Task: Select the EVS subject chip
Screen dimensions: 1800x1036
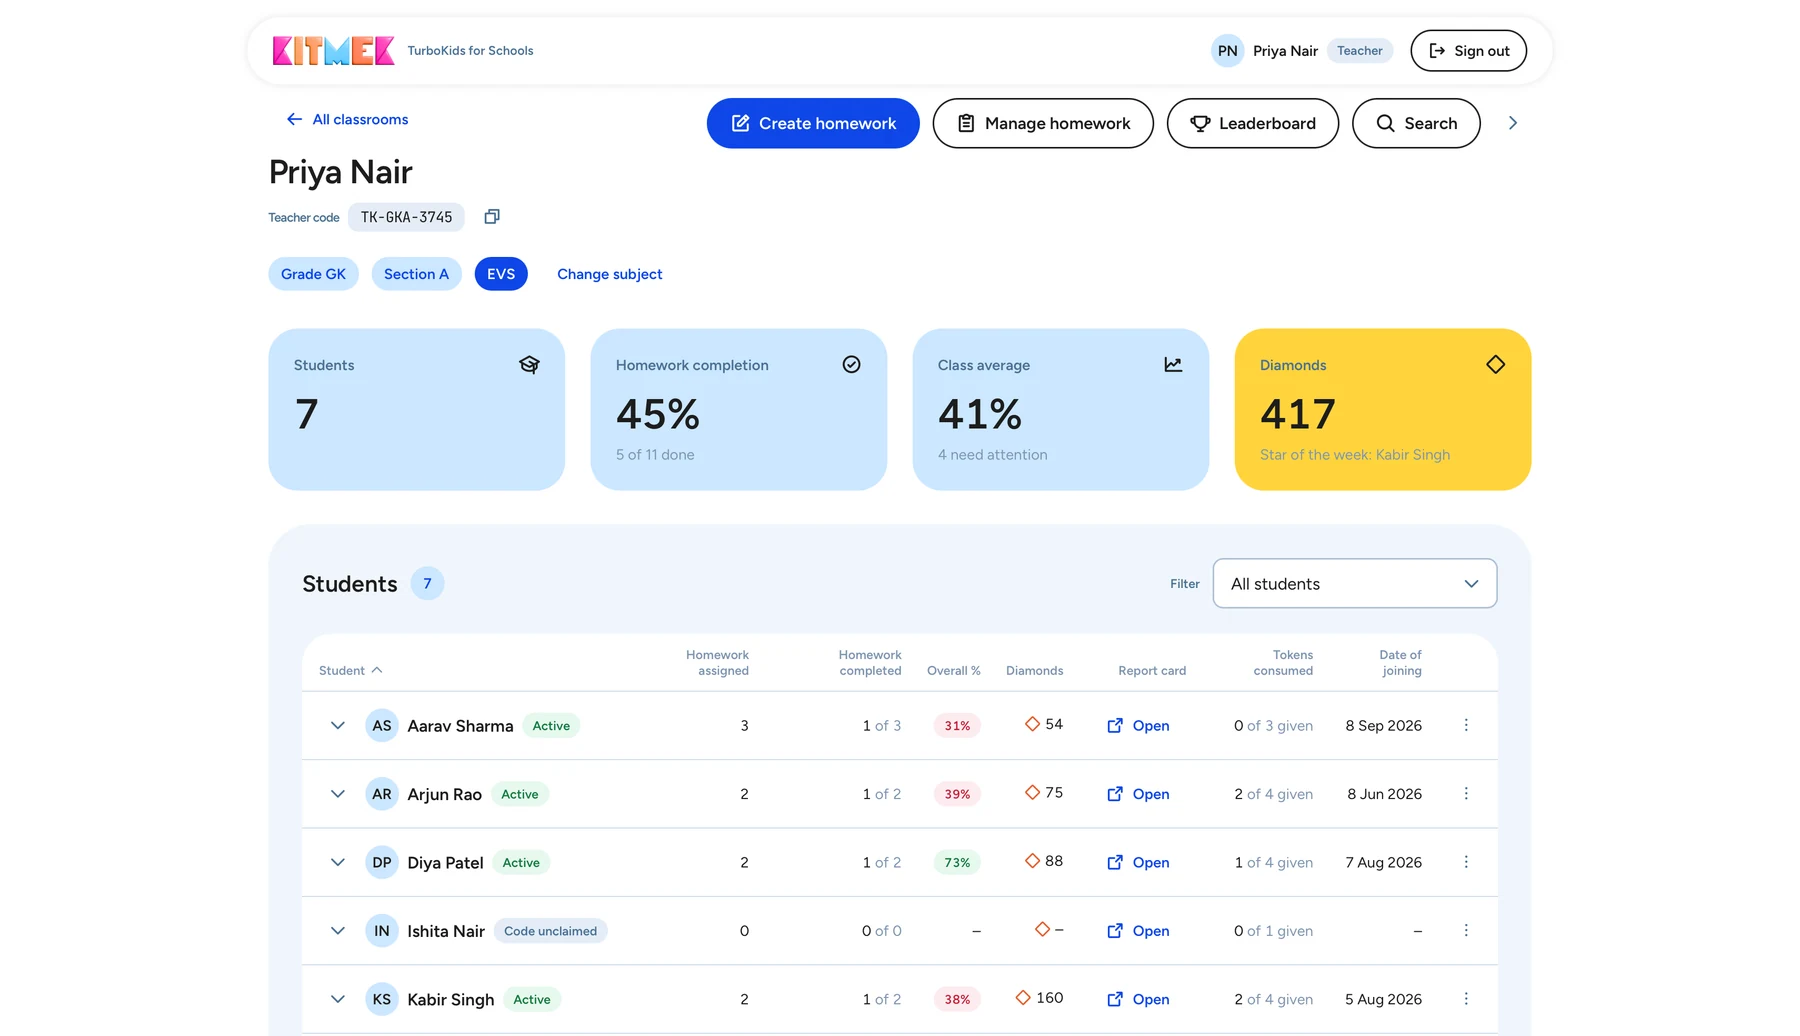Action: 501,274
